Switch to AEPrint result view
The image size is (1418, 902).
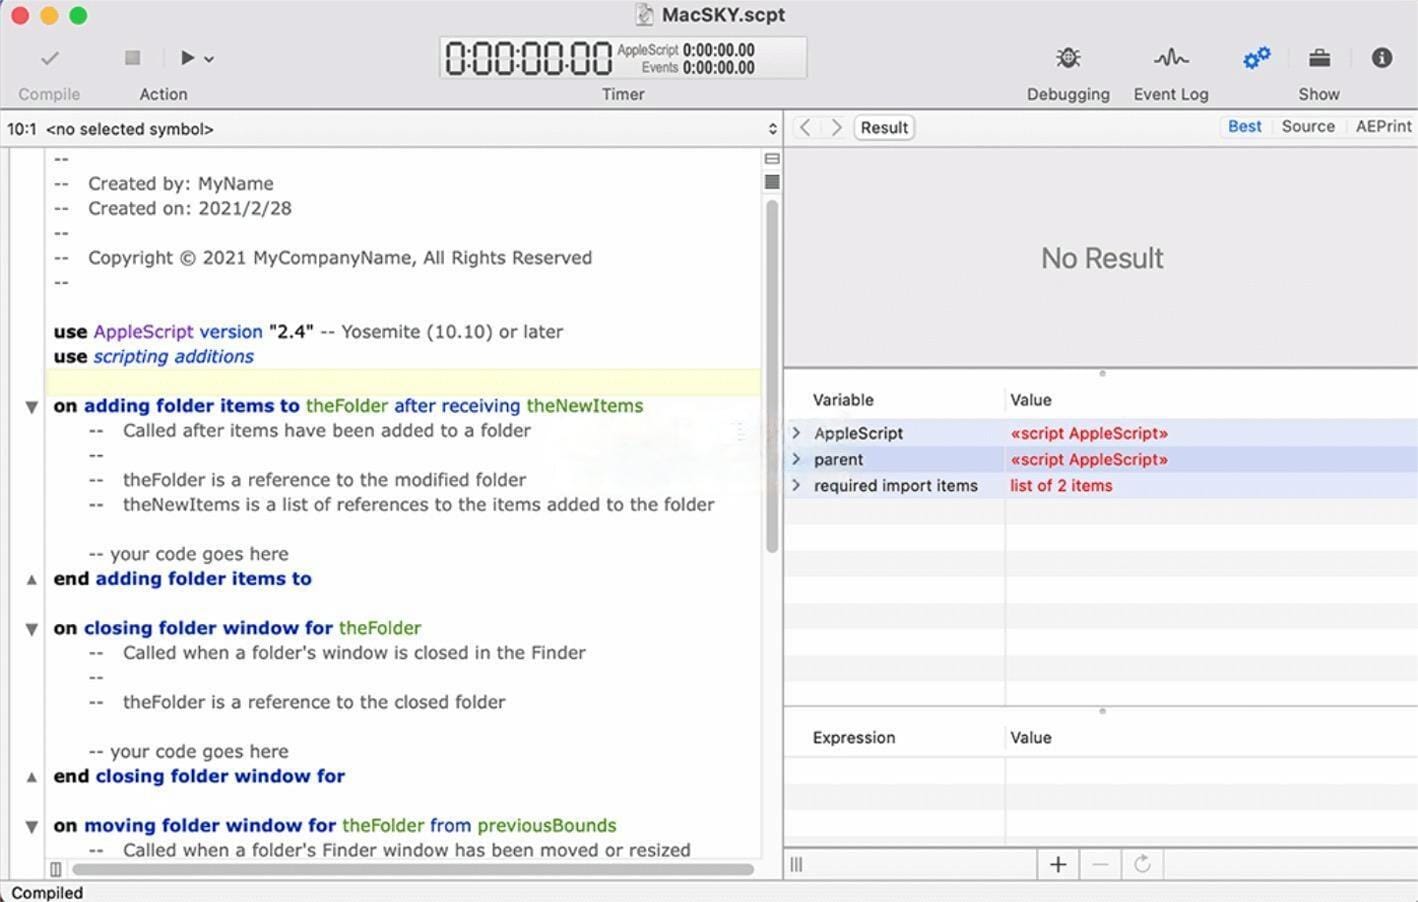coord(1383,126)
